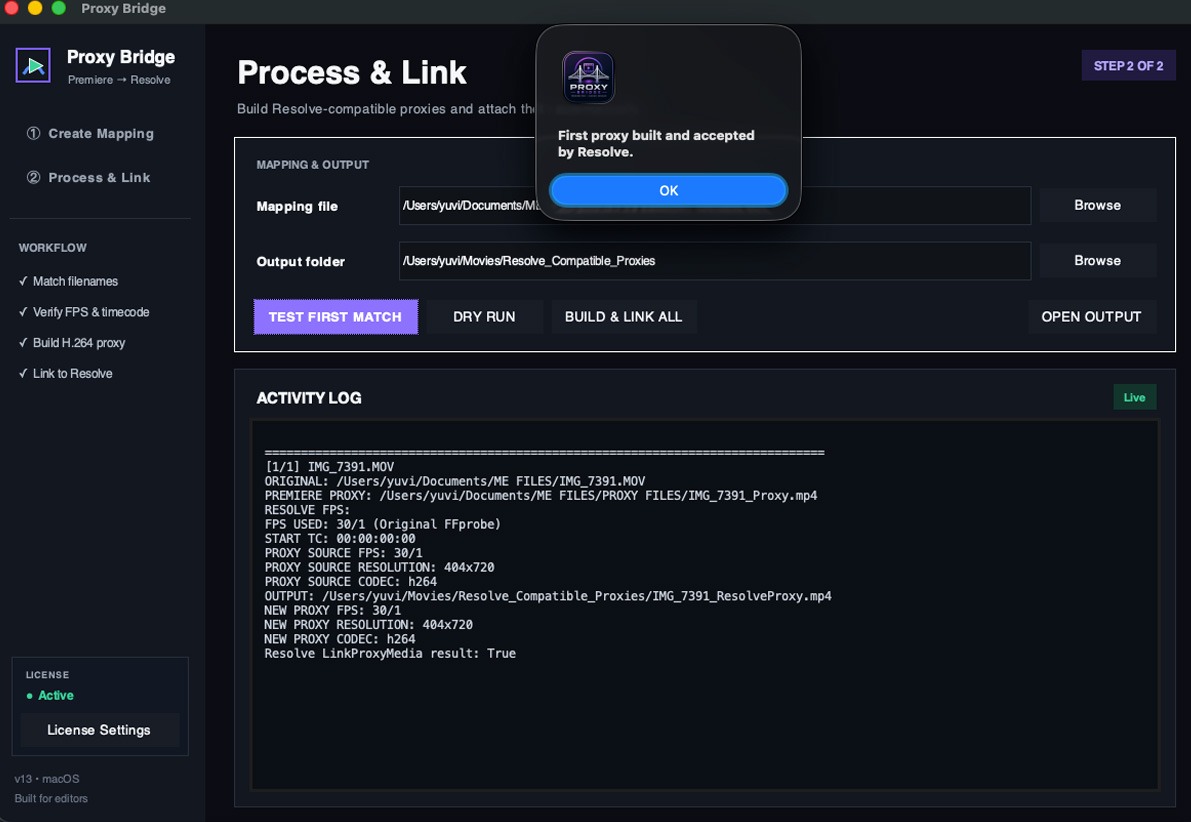Viewport: 1191px width, 822px height.
Task: Click the log line 'FPS USED: 30/1 (Original FFprobe)'
Action: click(382, 524)
